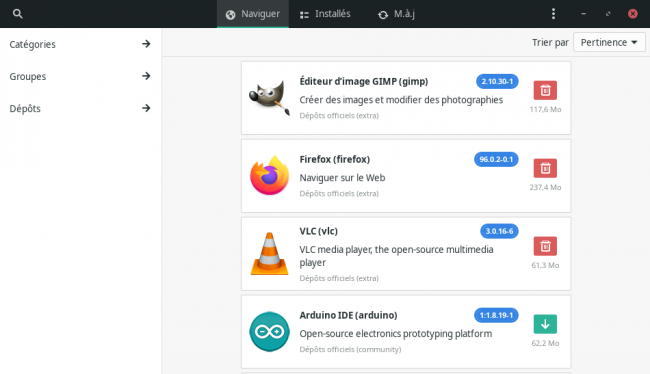Click "Dépôts officiels (extra)" under GIMP
This screenshot has width=650, height=374.
[339, 116]
